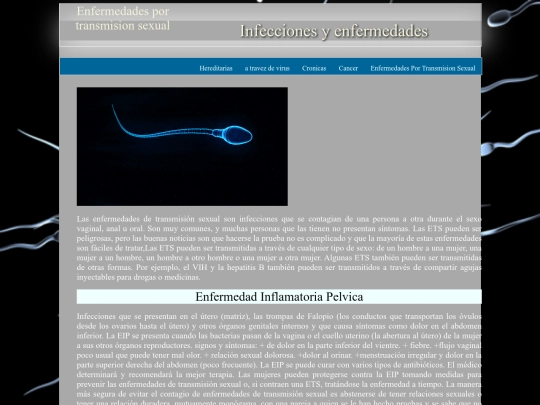Click the paragraph beginning 'Infecciones que se presentan'
Viewport: 540px width, 405px height.
(x=279, y=359)
